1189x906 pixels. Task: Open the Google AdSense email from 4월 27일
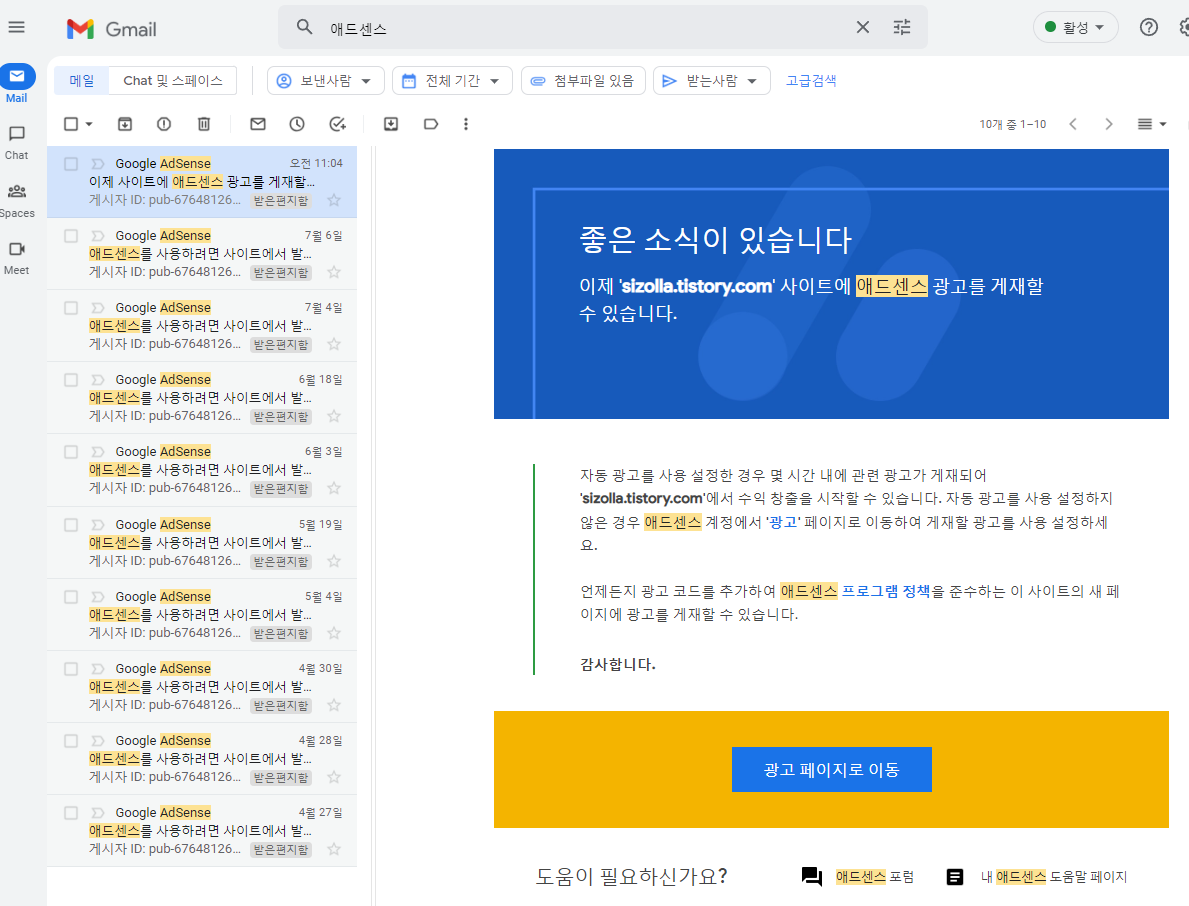(202, 831)
